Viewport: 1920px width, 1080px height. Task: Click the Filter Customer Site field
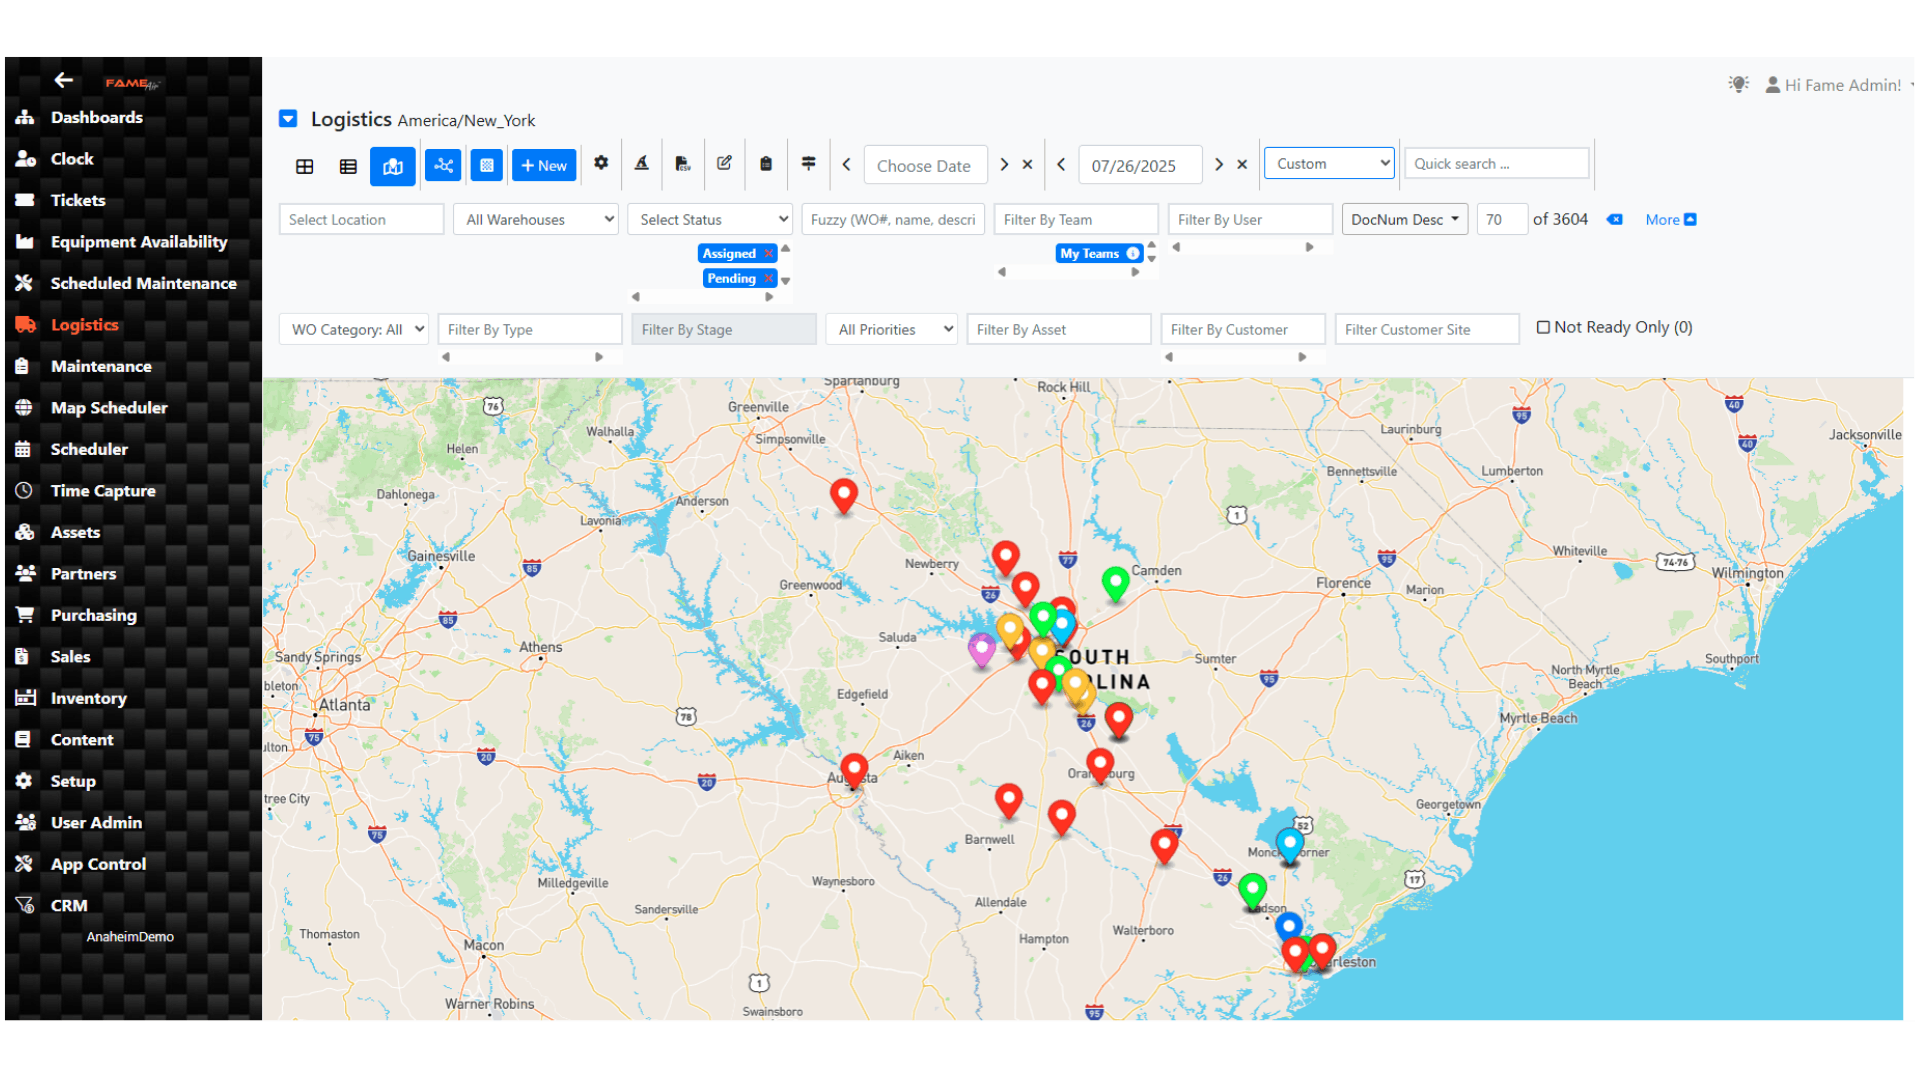click(x=1427, y=329)
